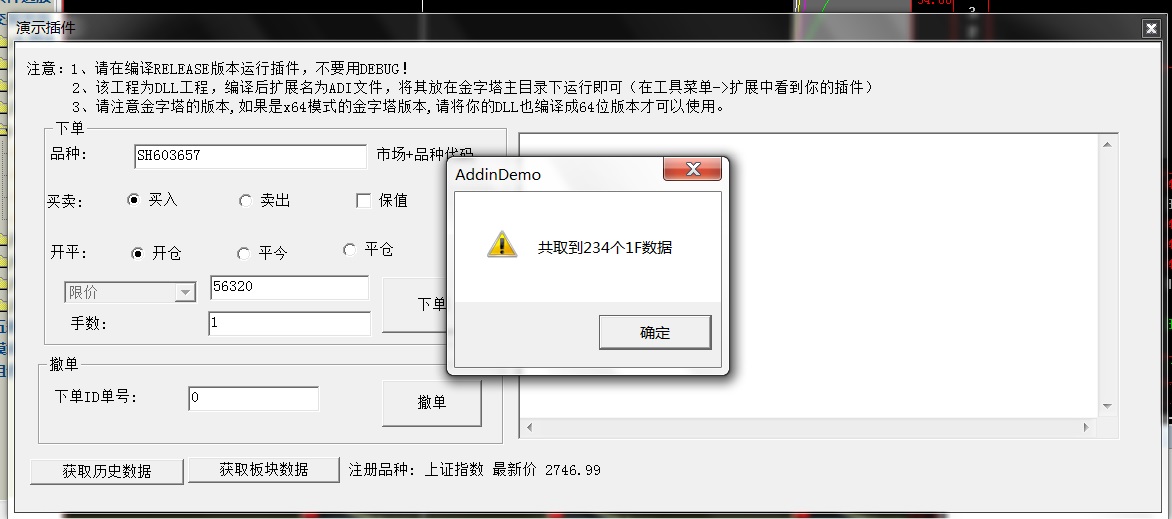Open the 限价 order type dropdown
This screenshot has width=1172, height=519.
click(x=185, y=292)
